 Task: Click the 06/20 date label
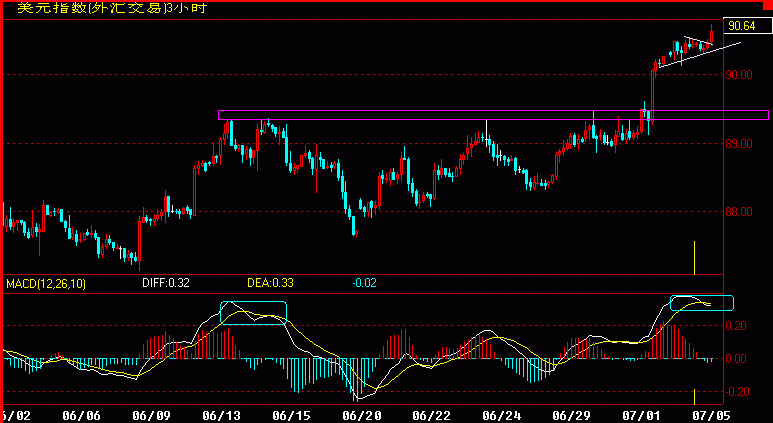click(x=361, y=416)
